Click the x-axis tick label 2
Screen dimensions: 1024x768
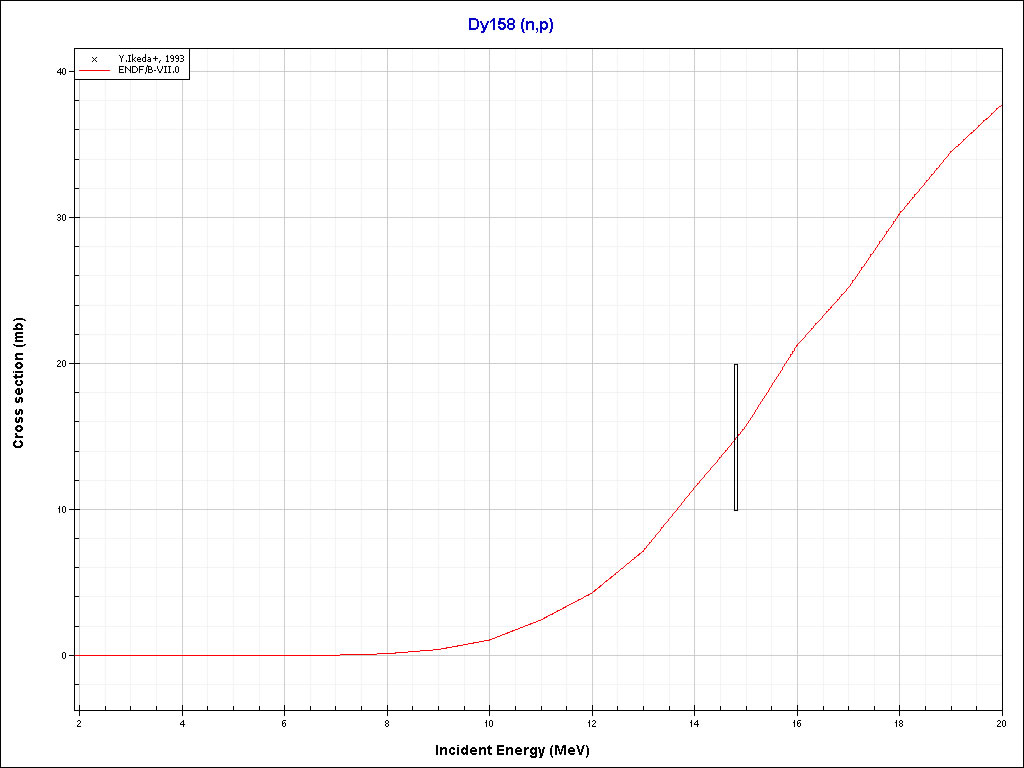click(79, 722)
